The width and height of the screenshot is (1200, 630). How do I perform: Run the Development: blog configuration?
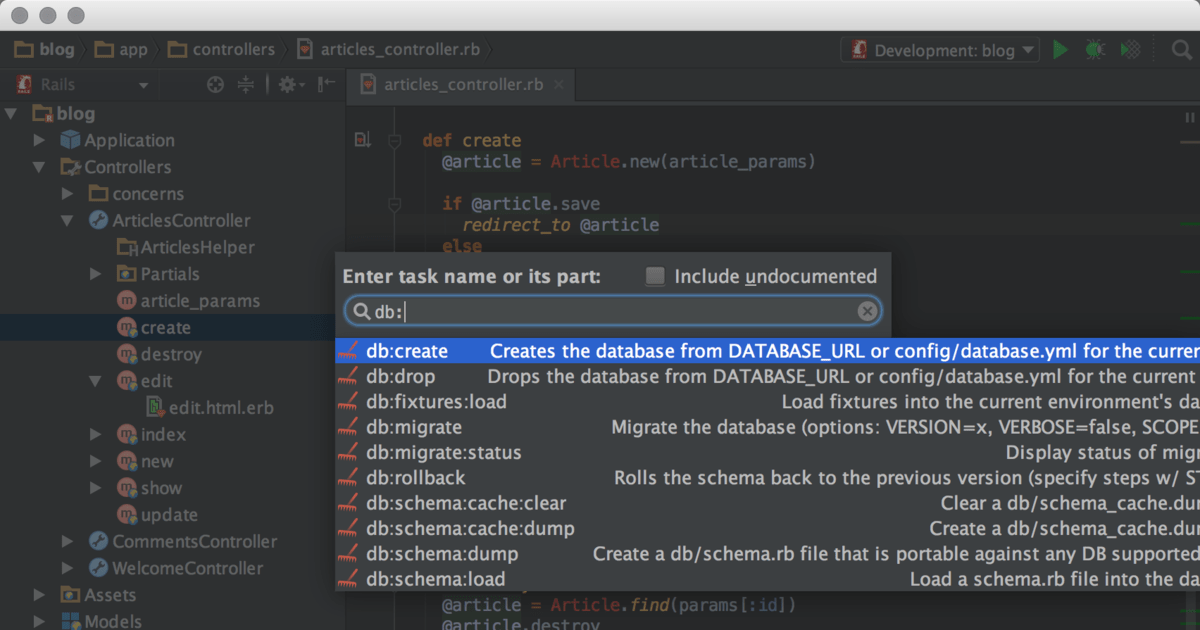(x=1060, y=49)
